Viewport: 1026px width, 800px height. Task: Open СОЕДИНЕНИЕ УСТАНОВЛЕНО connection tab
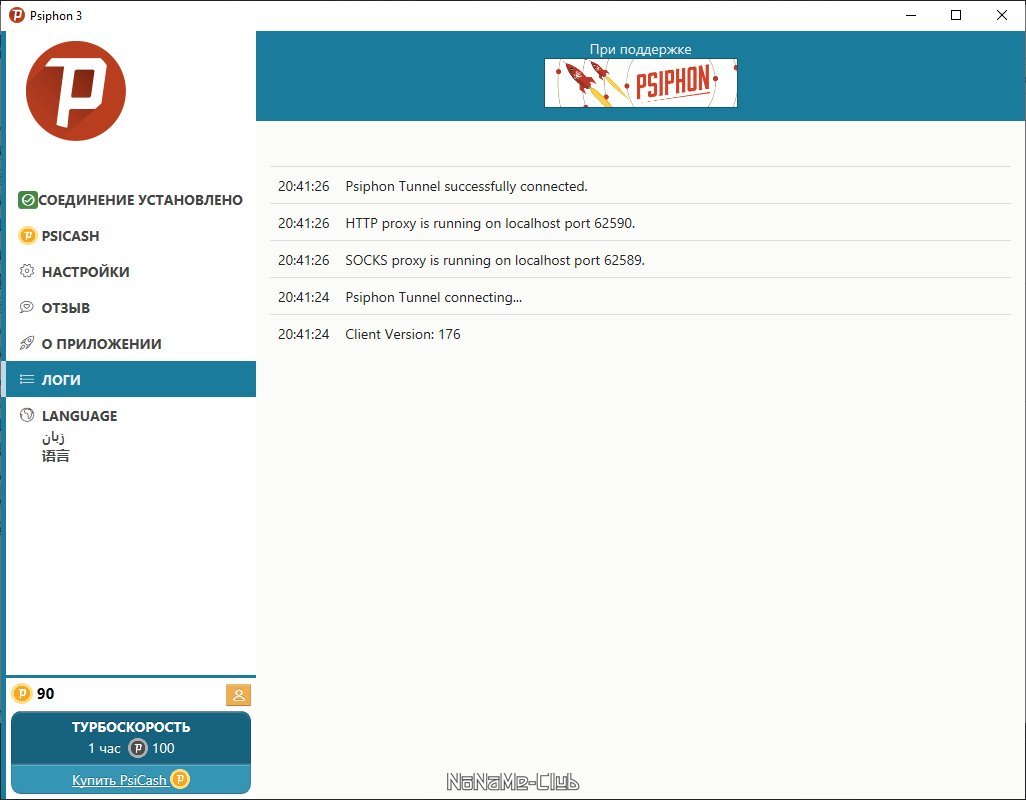point(131,200)
